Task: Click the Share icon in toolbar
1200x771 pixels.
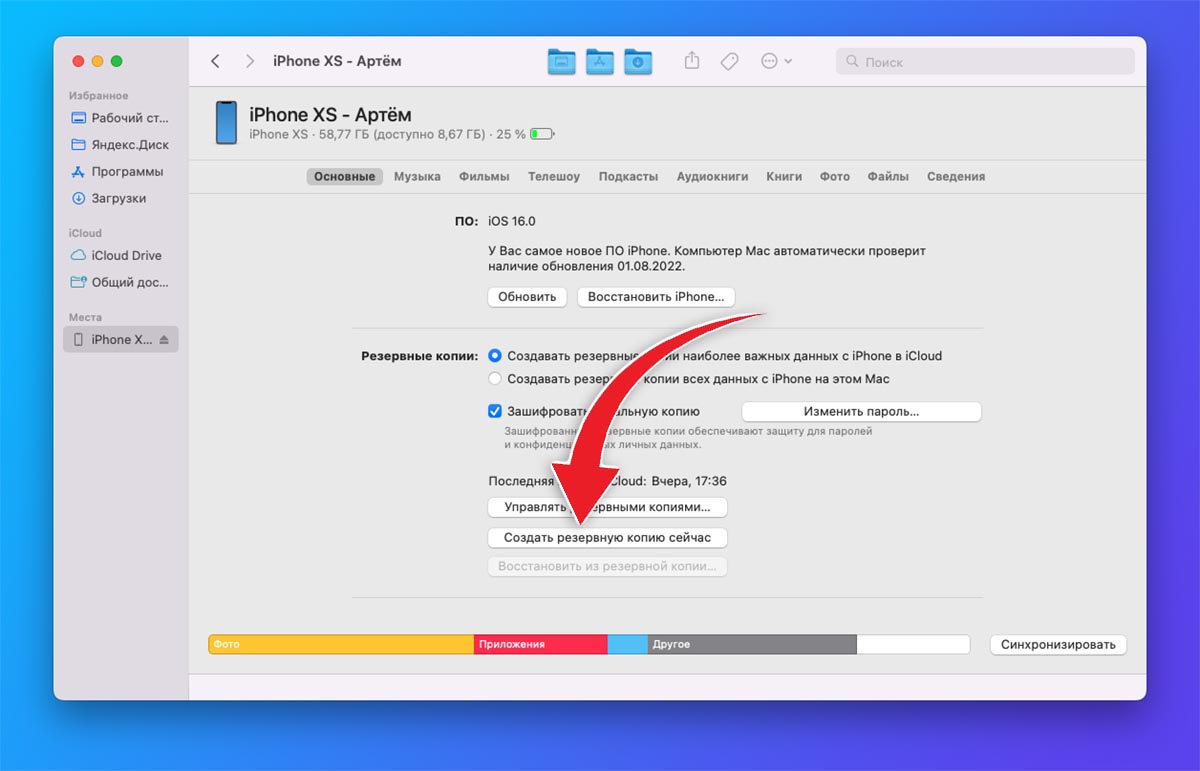Action: pyautogui.click(x=692, y=60)
